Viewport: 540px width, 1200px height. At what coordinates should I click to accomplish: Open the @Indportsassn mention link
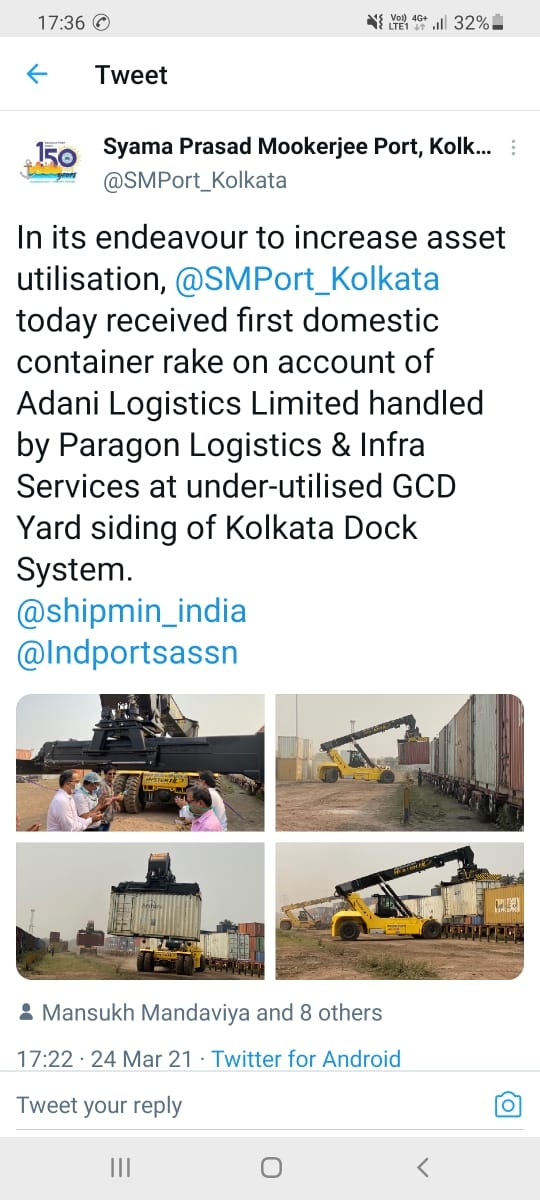(x=127, y=653)
